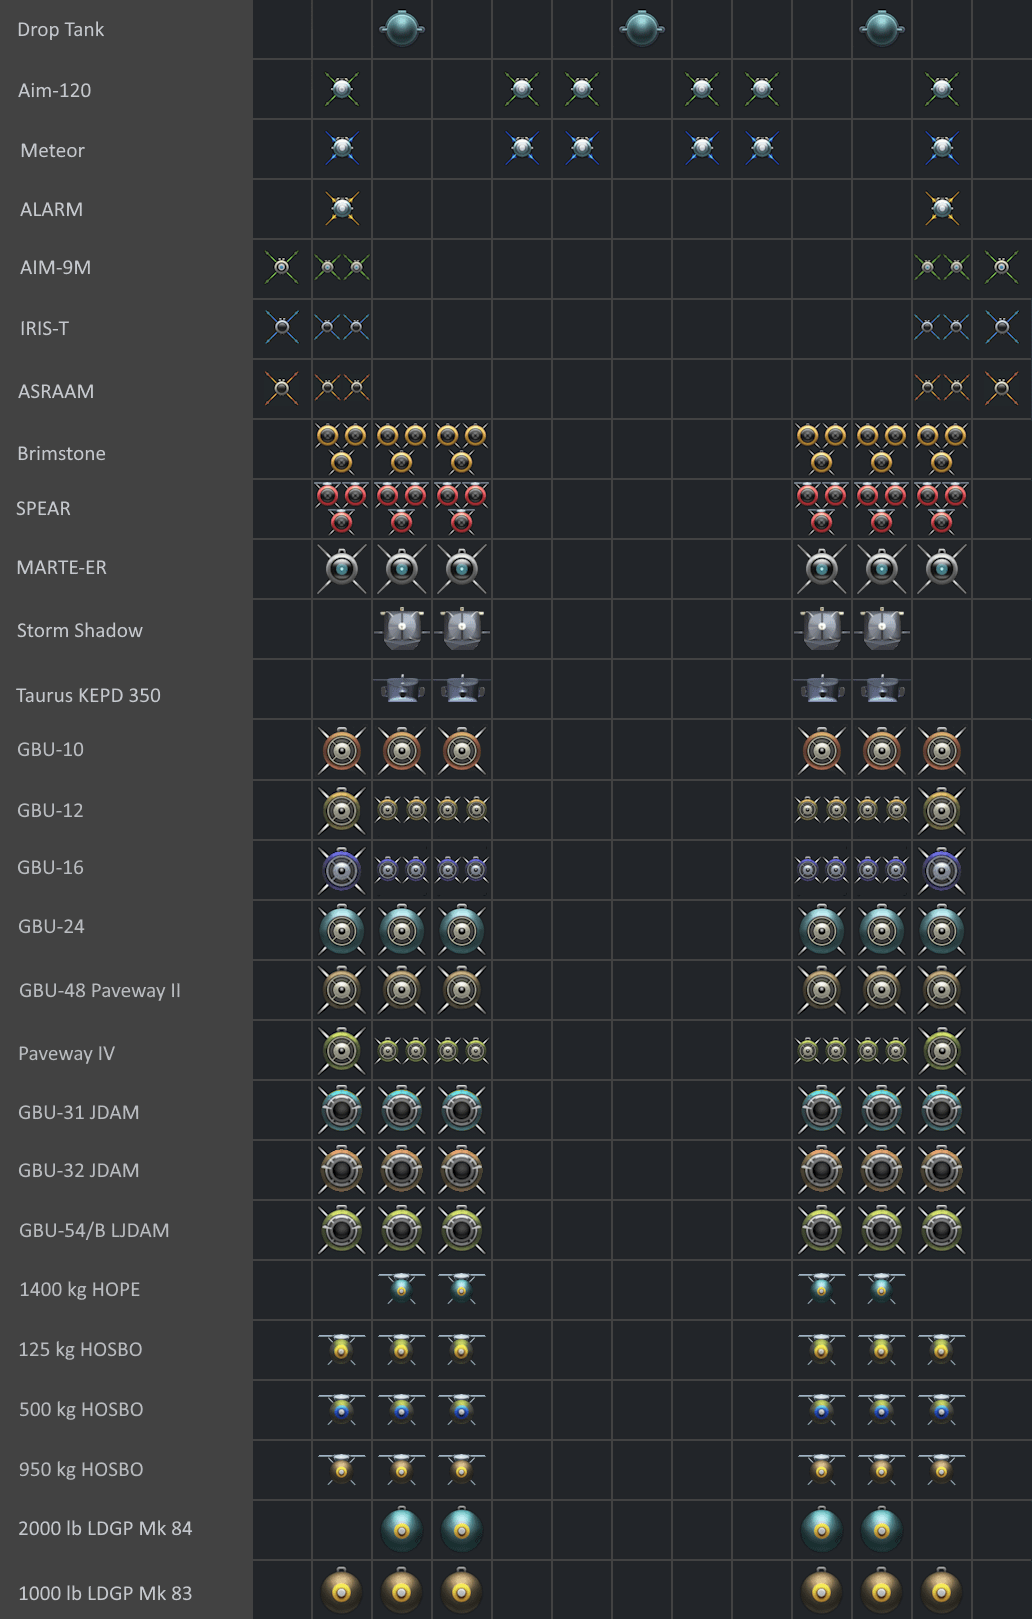The image size is (1032, 1619).
Task: Click the GBU-24 row label
Action: 52,926
